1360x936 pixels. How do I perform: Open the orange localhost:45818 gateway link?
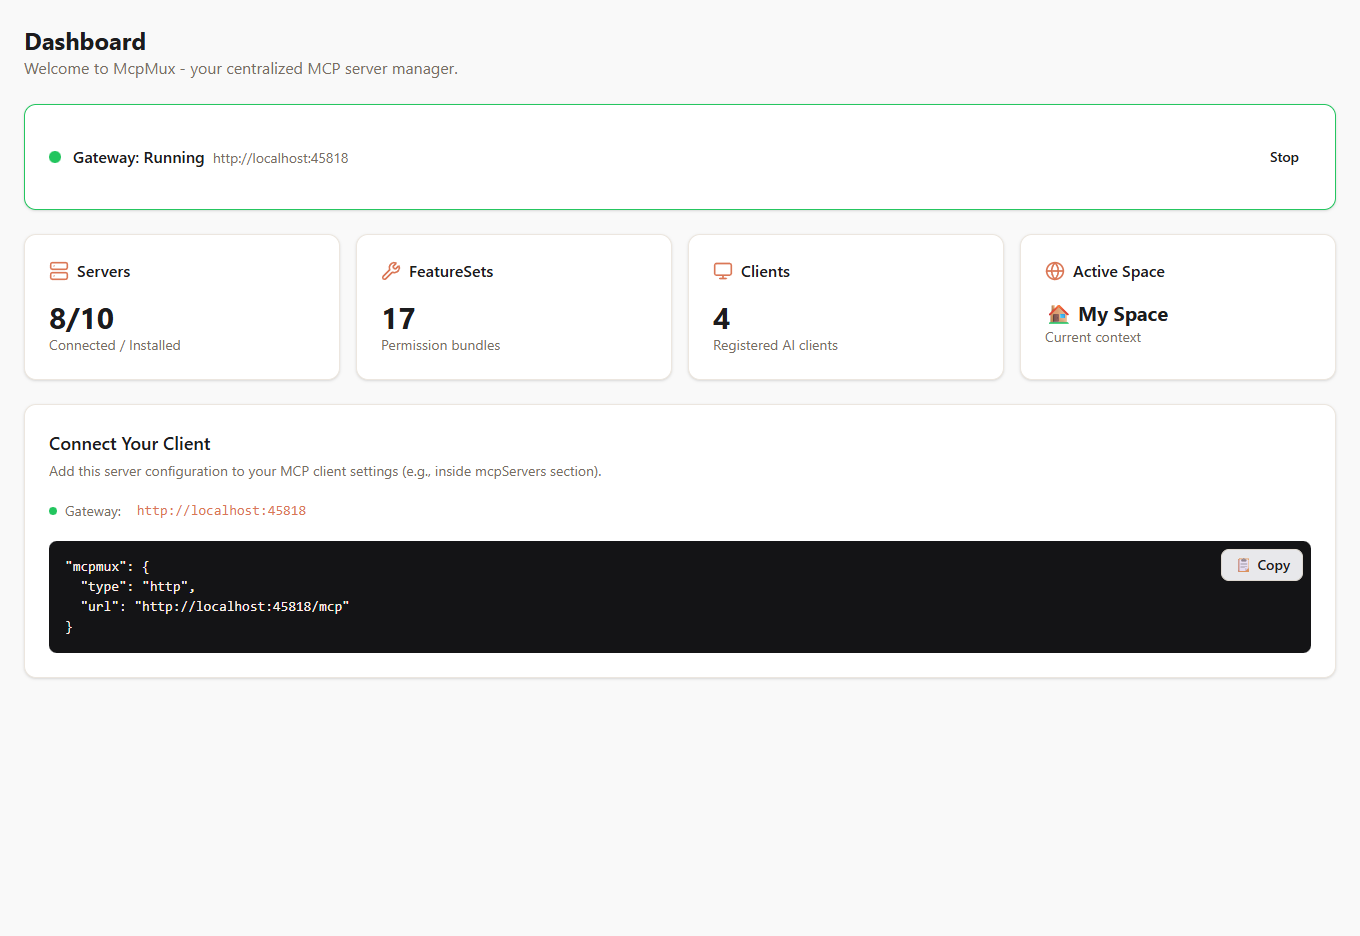point(221,511)
